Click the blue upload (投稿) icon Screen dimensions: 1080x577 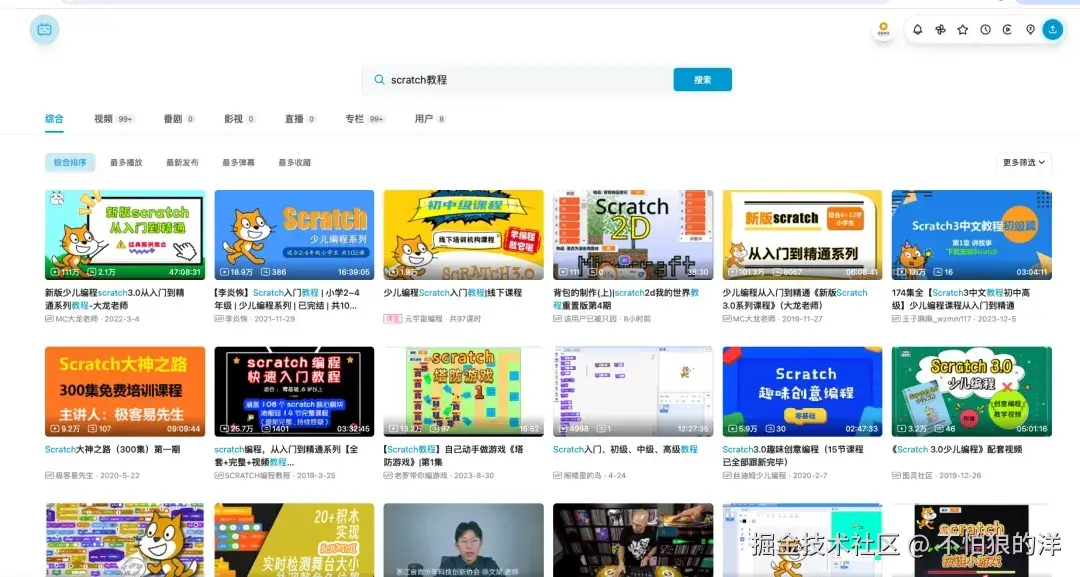[x=1053, y=29]
